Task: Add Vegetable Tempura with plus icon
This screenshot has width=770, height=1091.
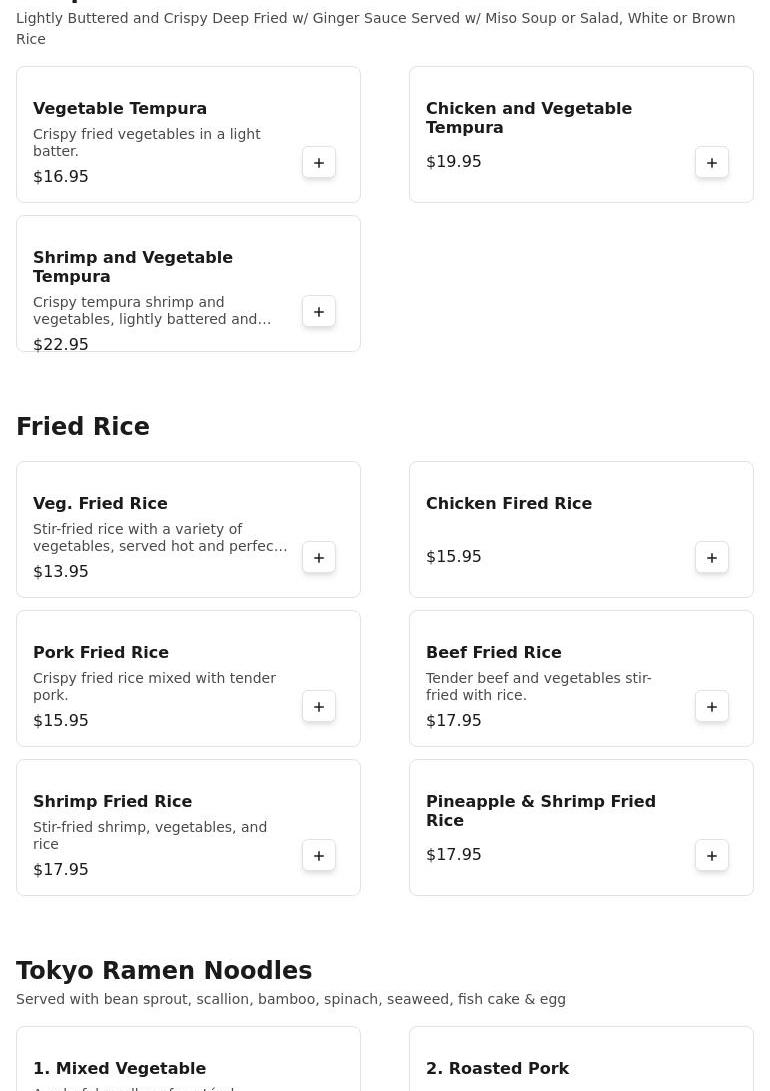Action: click(319, 163)
